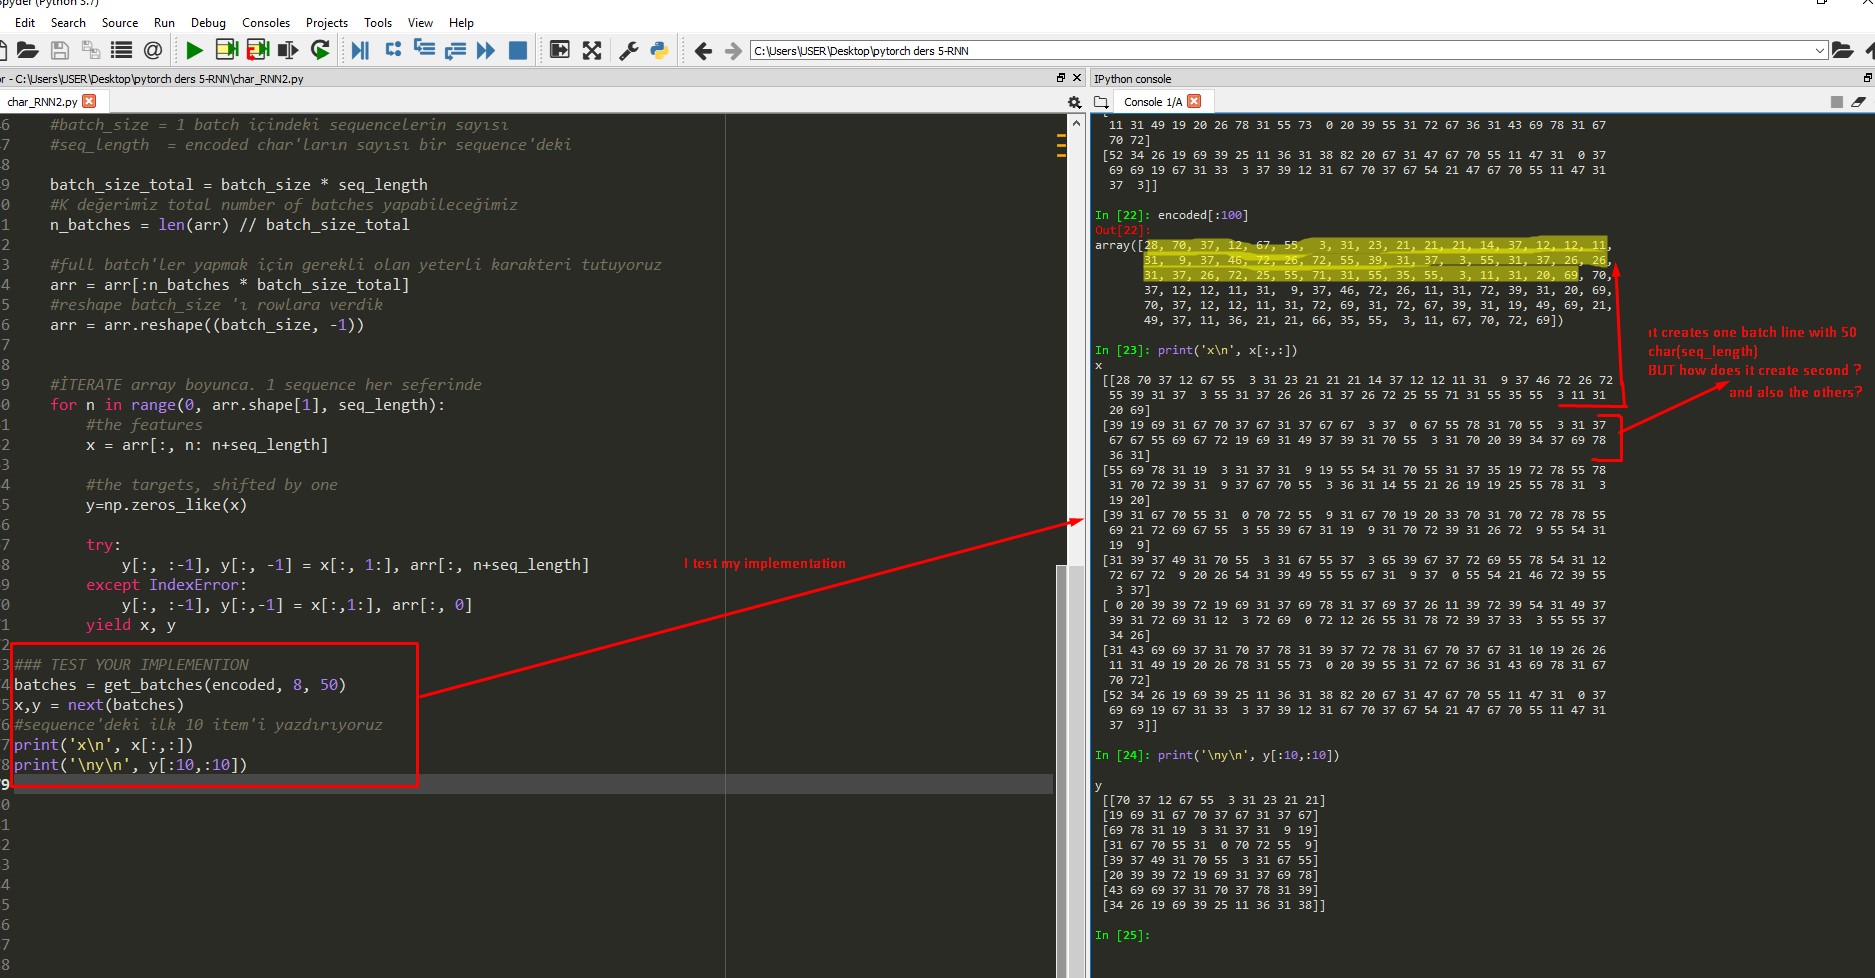Open the PYTHONPATH manager Python icon
The width and height of the screenshot is (1875, 978).
659,50
